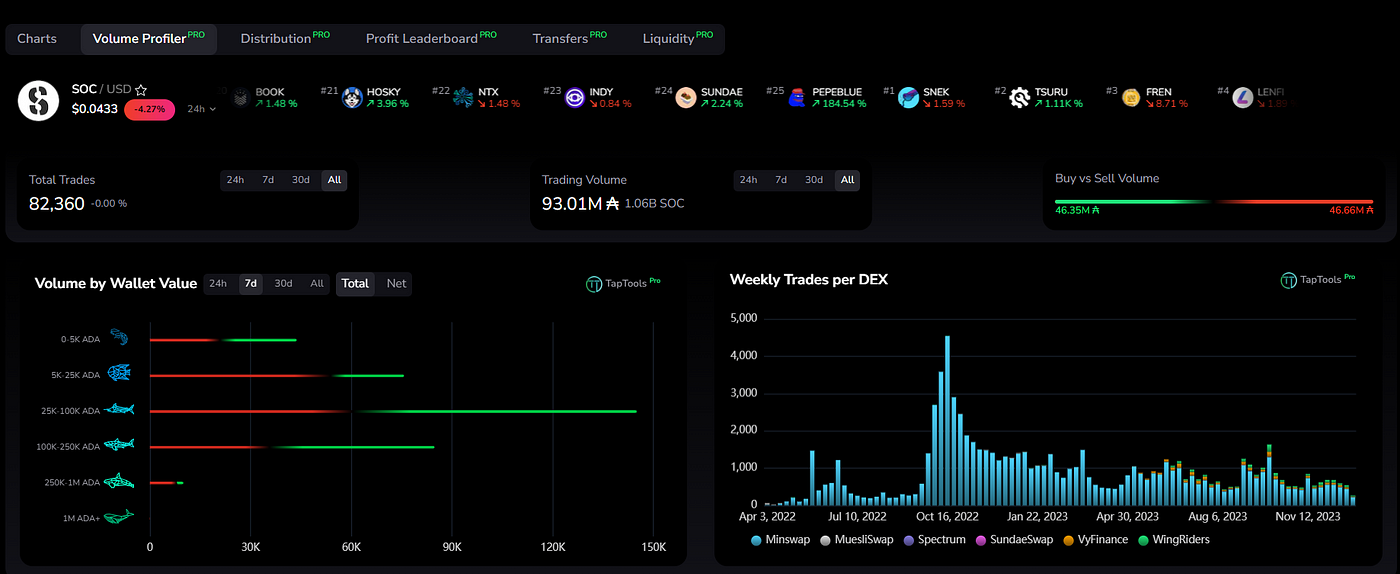Set Trading Volume range to All
Screen dimensions: 1400x574
(x=847, y=180)
